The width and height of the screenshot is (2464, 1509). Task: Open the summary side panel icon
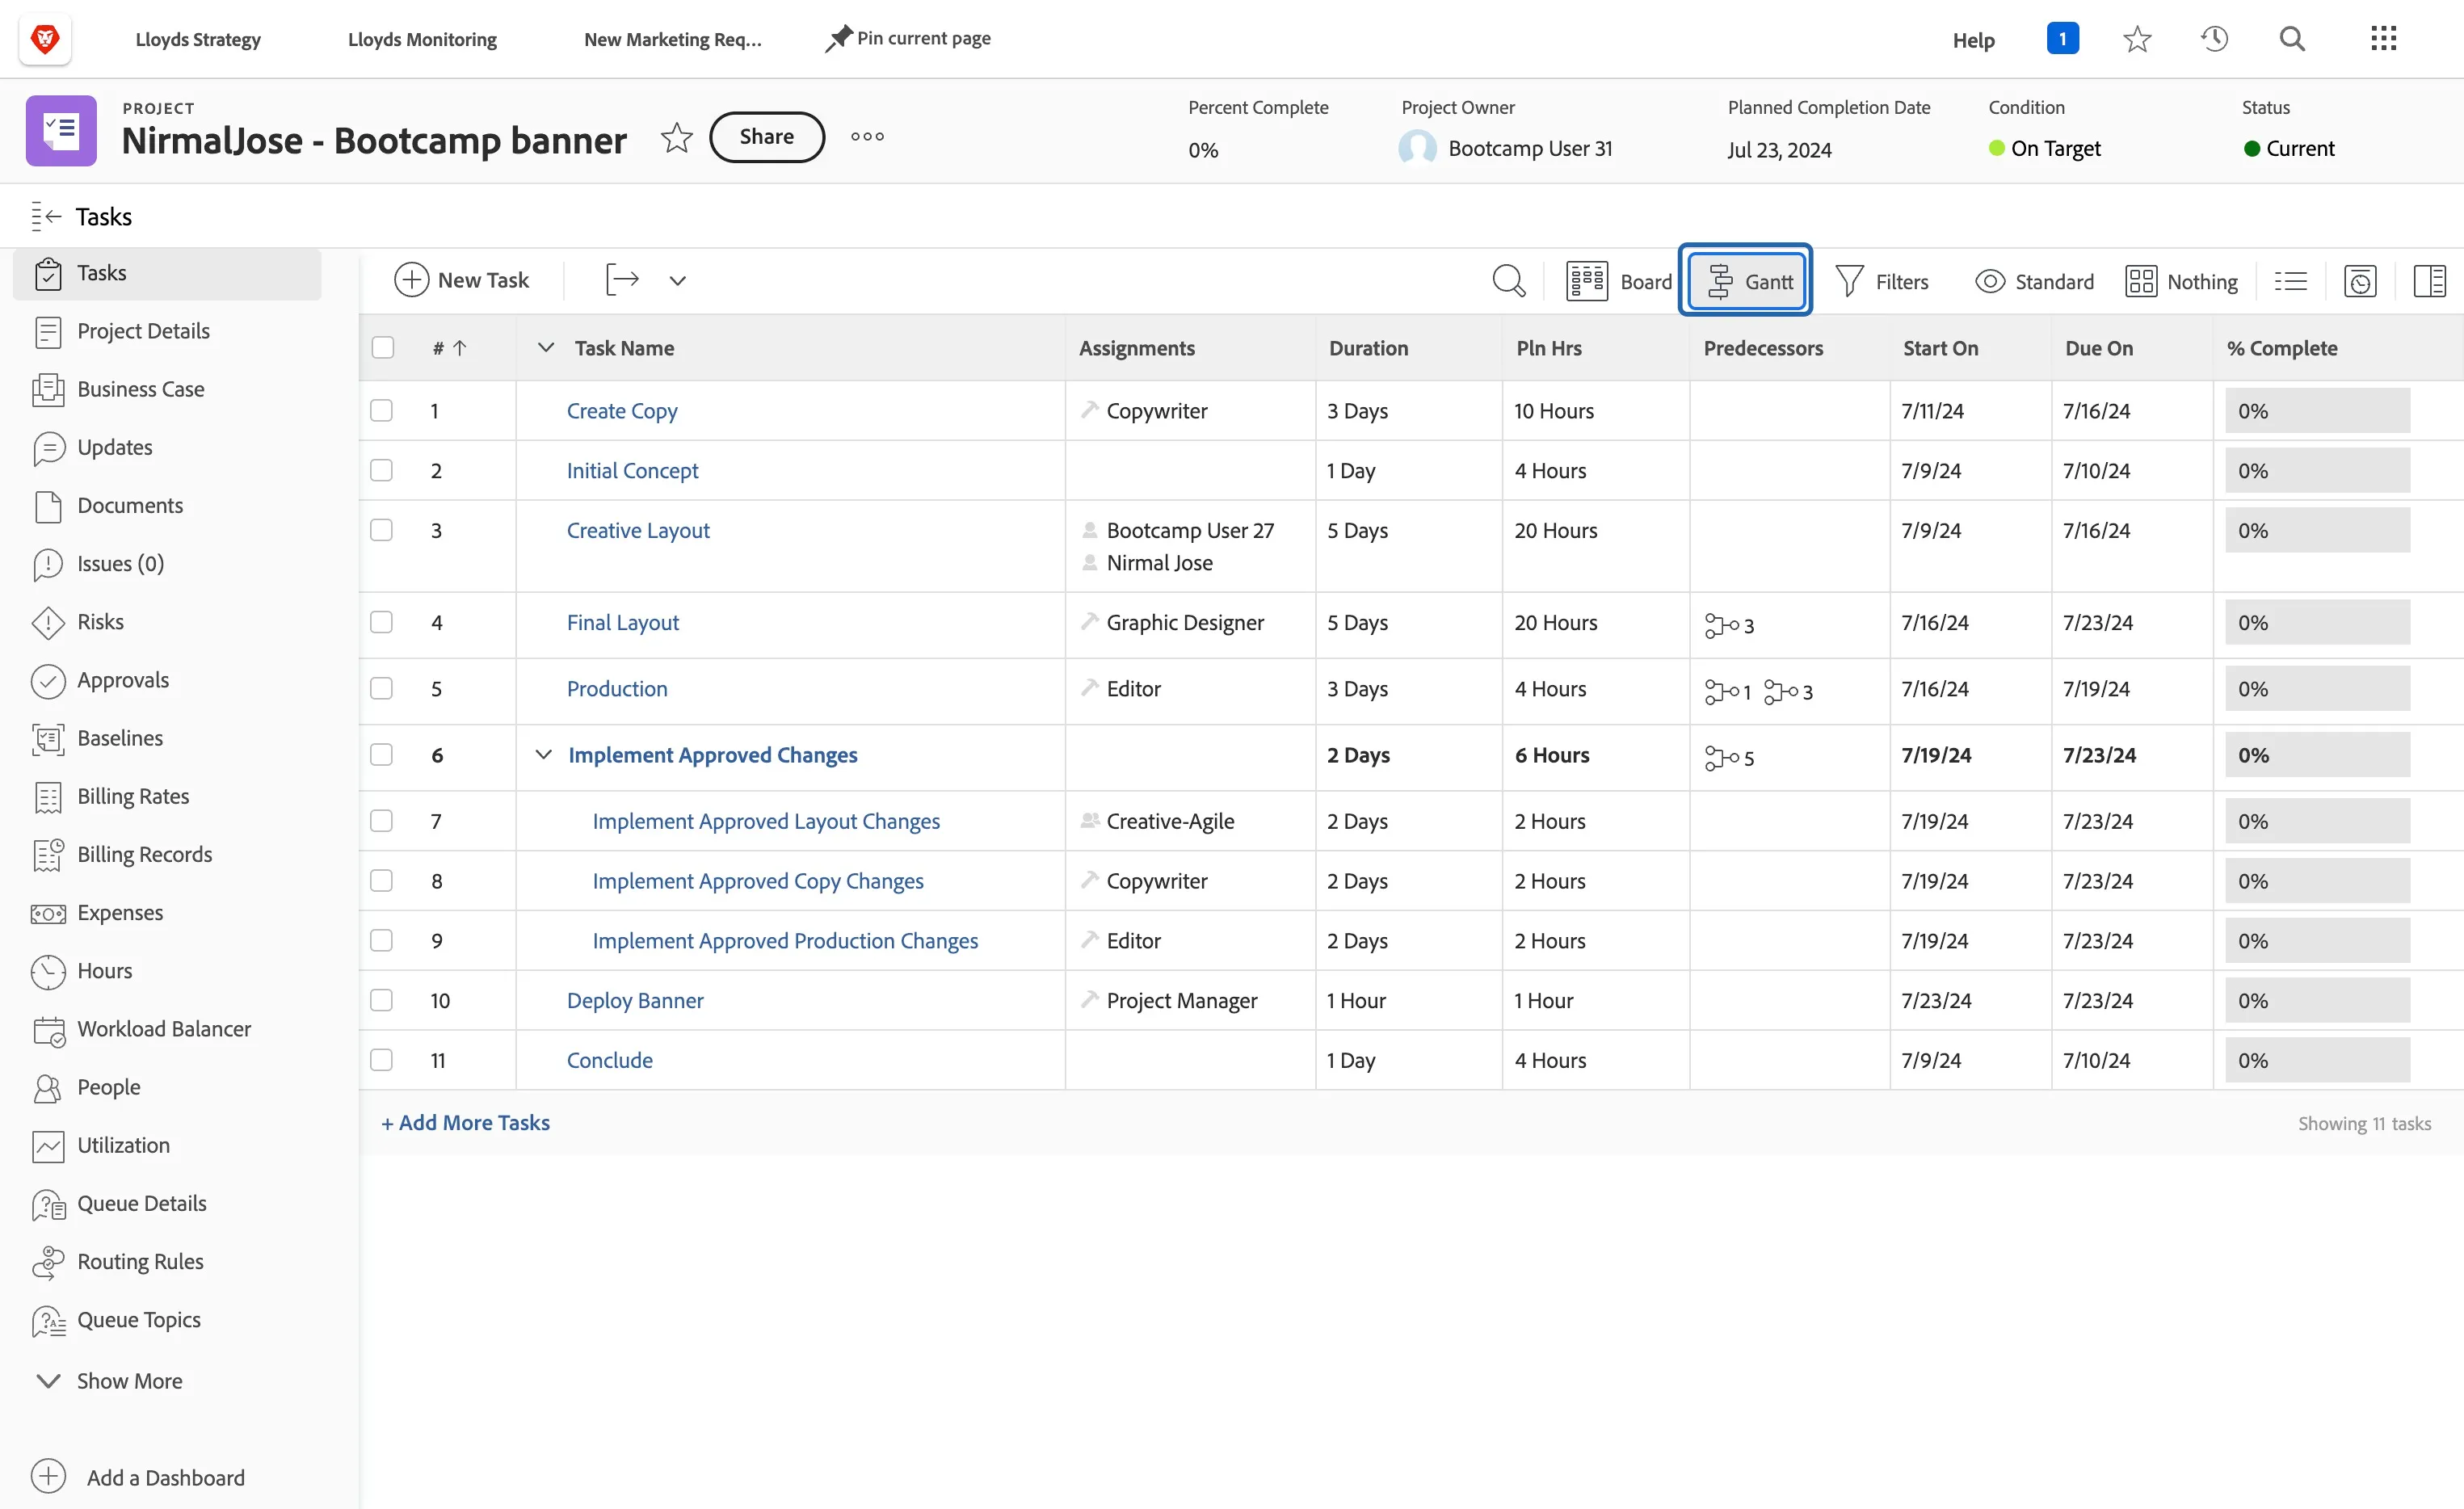(x=2429, y=281)
